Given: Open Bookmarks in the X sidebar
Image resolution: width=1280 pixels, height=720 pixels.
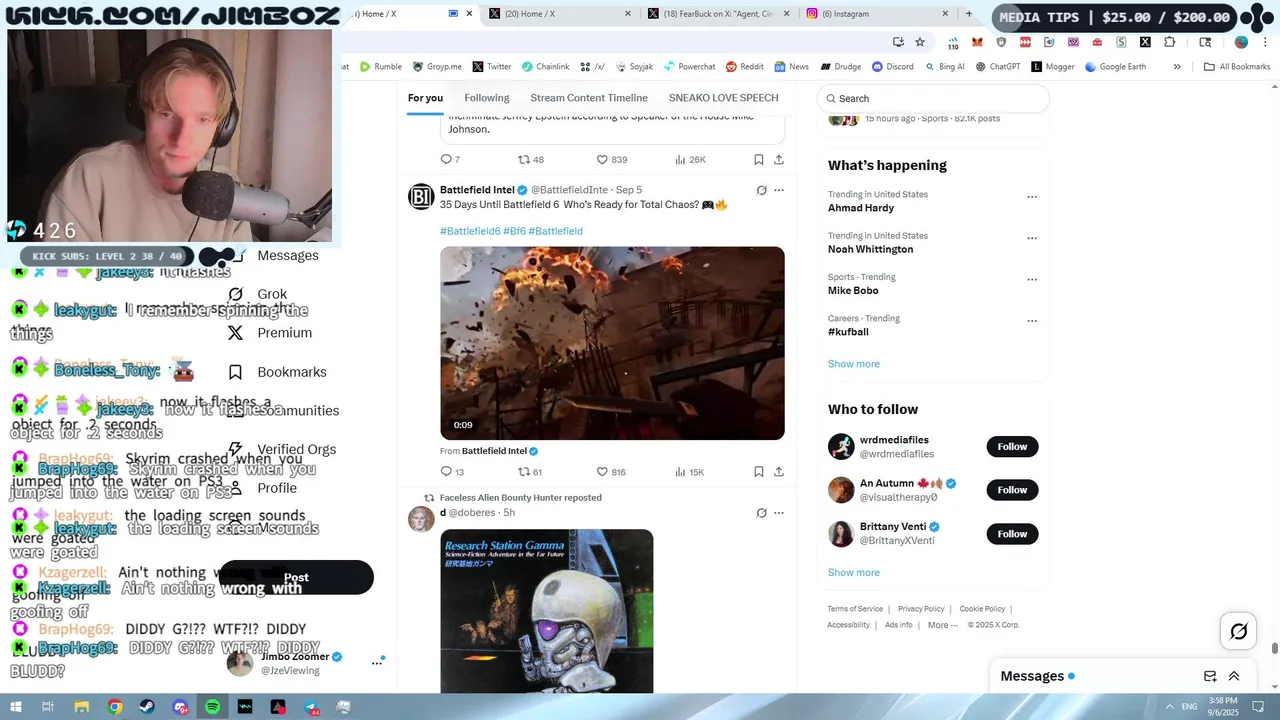Looking at the screenshot, I should coord(277,372).
